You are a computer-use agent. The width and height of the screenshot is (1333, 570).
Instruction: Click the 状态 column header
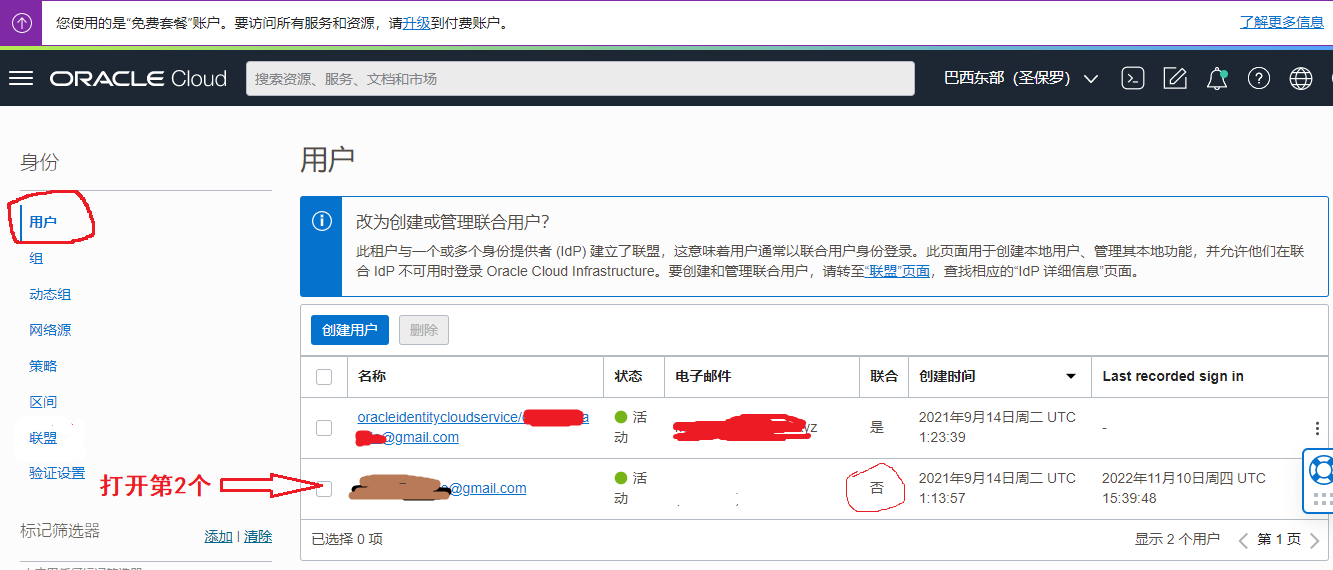(629, 376)
